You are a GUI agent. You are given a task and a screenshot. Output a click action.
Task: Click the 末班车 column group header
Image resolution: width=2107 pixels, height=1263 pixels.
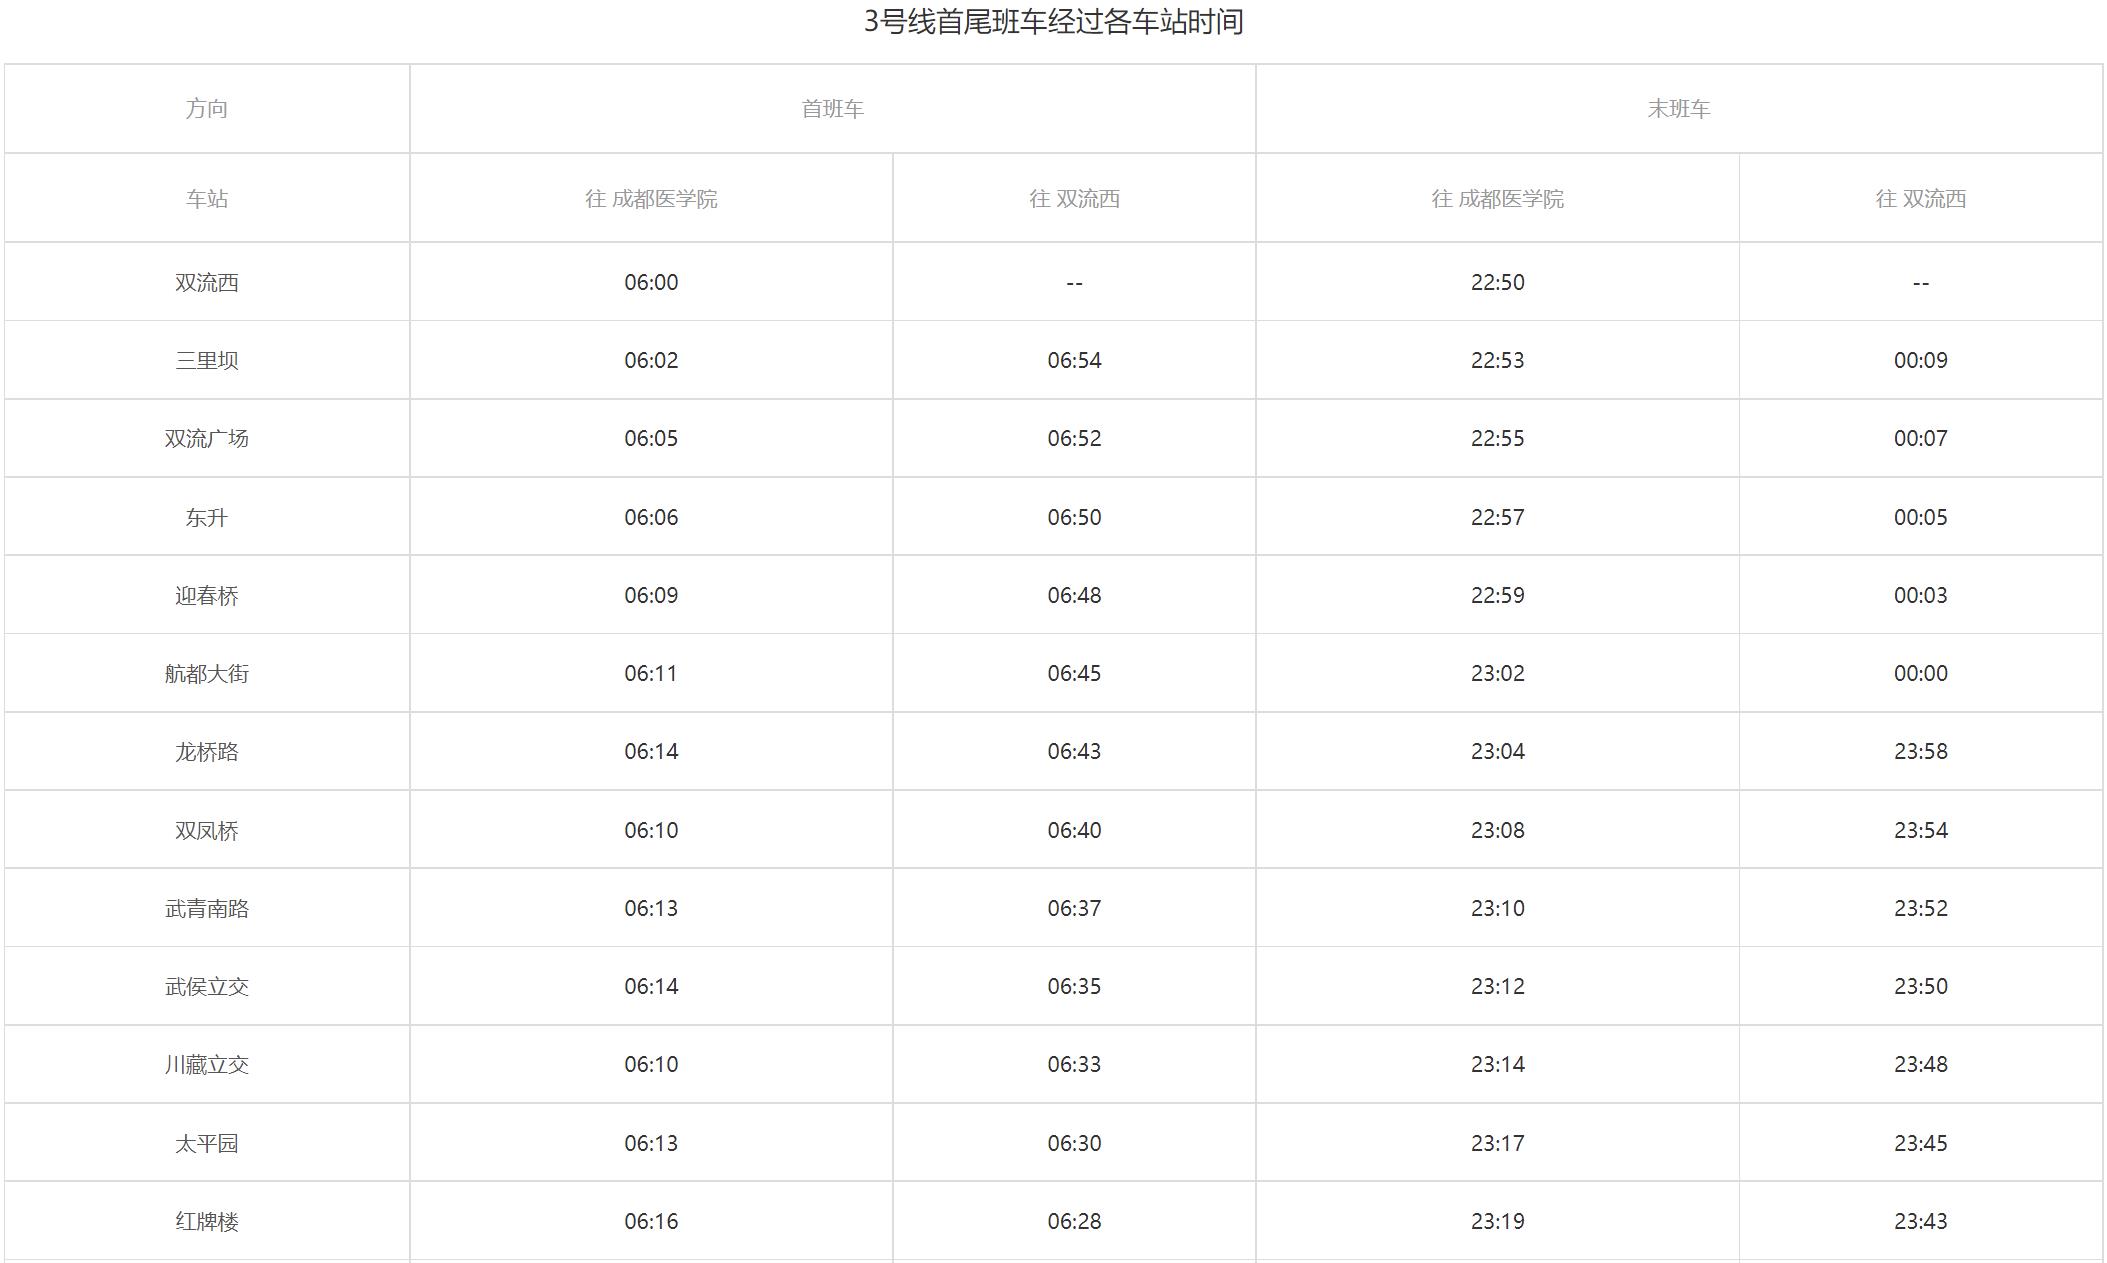point(1679,109)
